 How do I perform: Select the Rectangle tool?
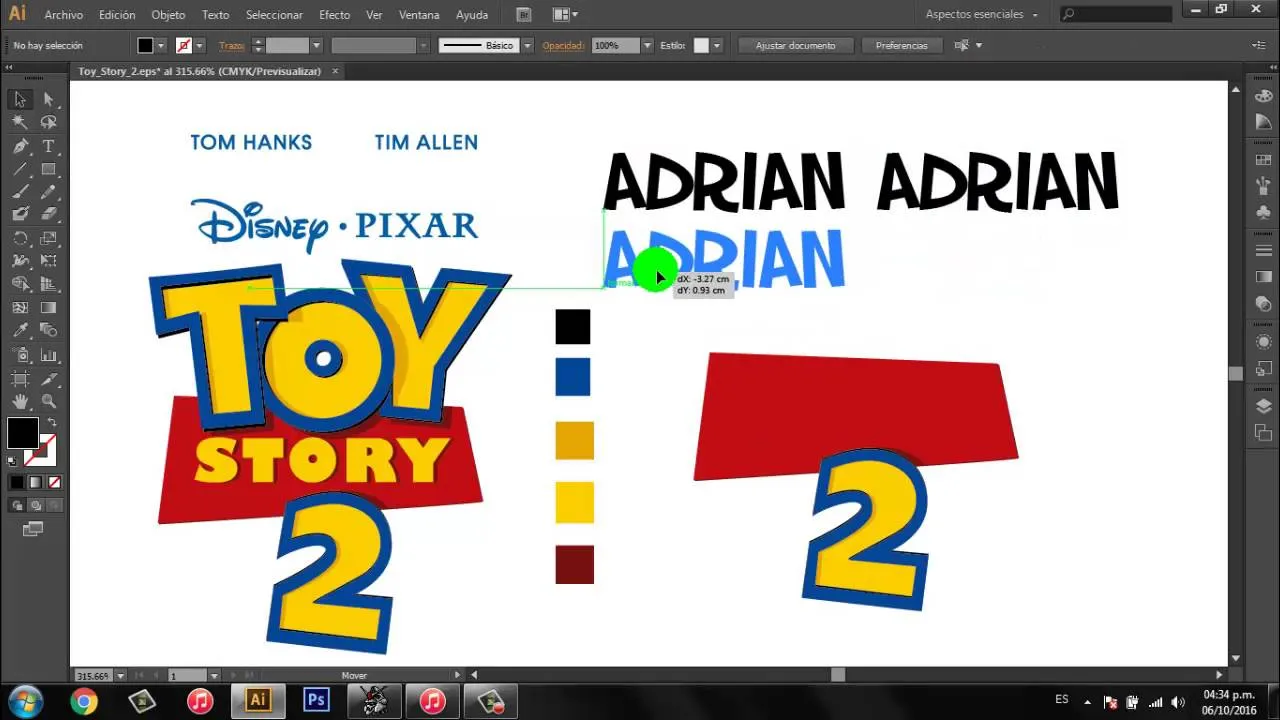point(48,169)
